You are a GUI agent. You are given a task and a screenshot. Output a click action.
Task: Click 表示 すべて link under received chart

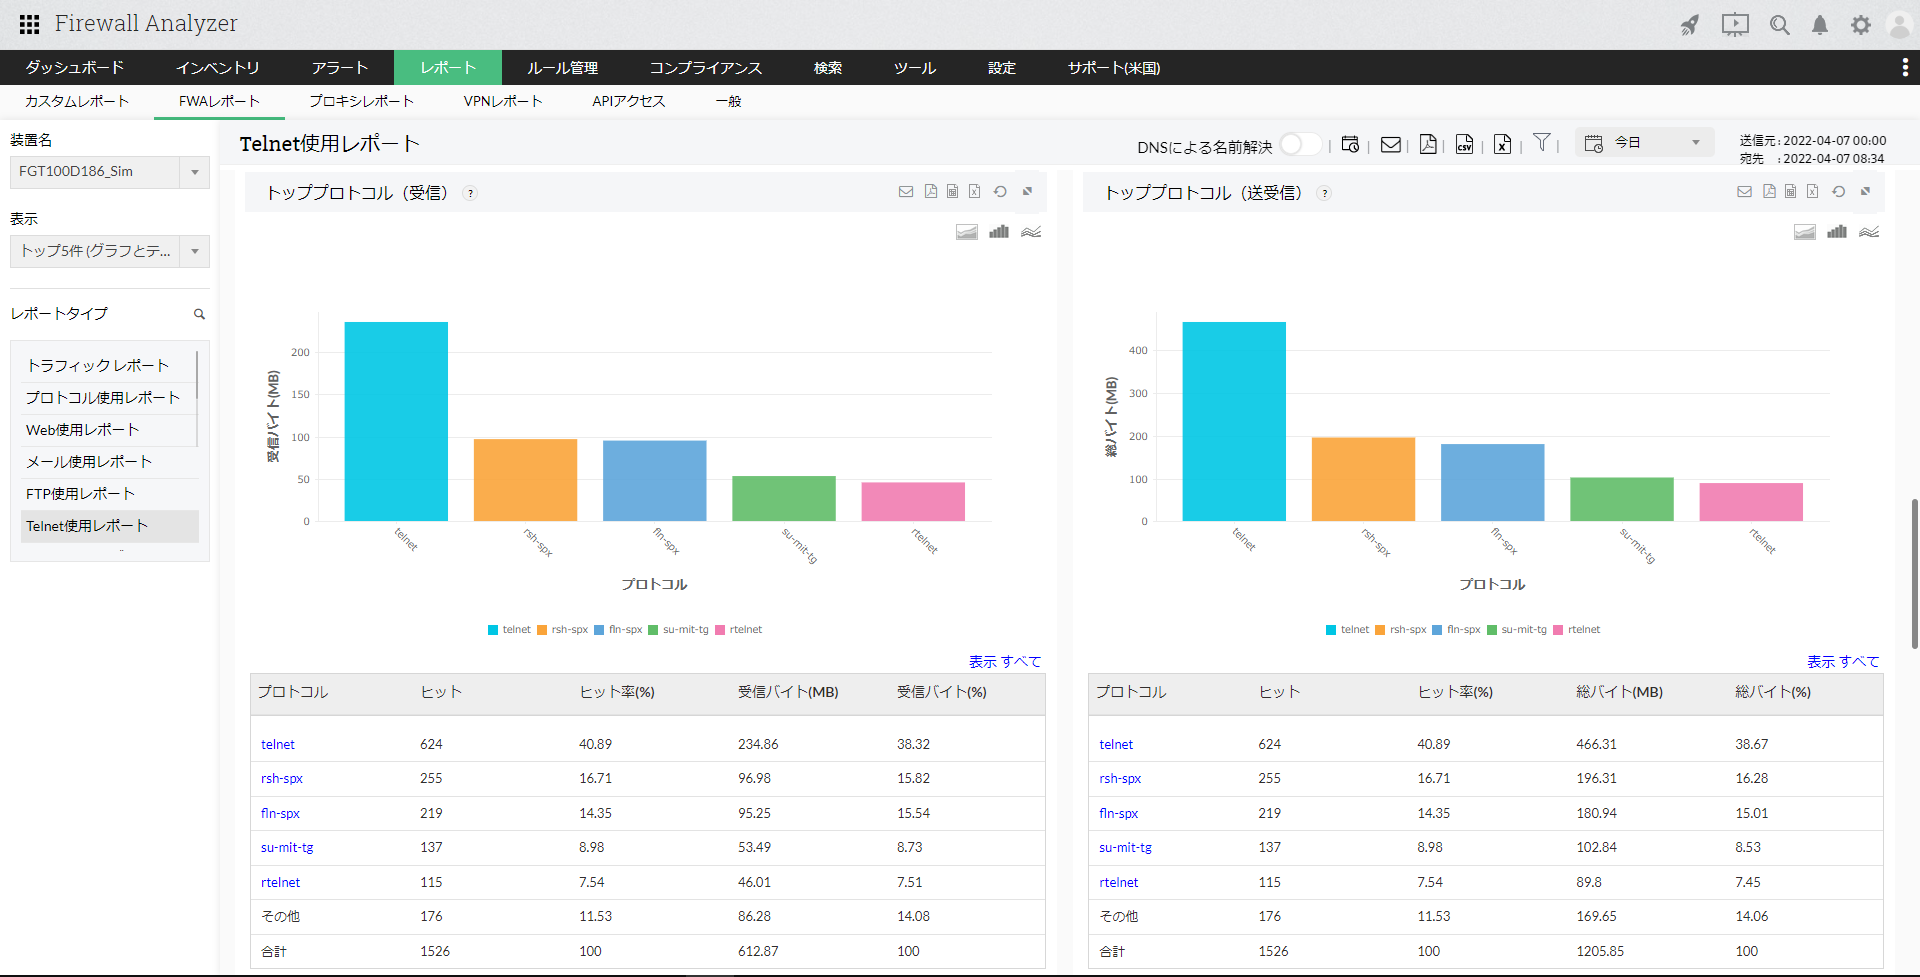[1004, 662]
